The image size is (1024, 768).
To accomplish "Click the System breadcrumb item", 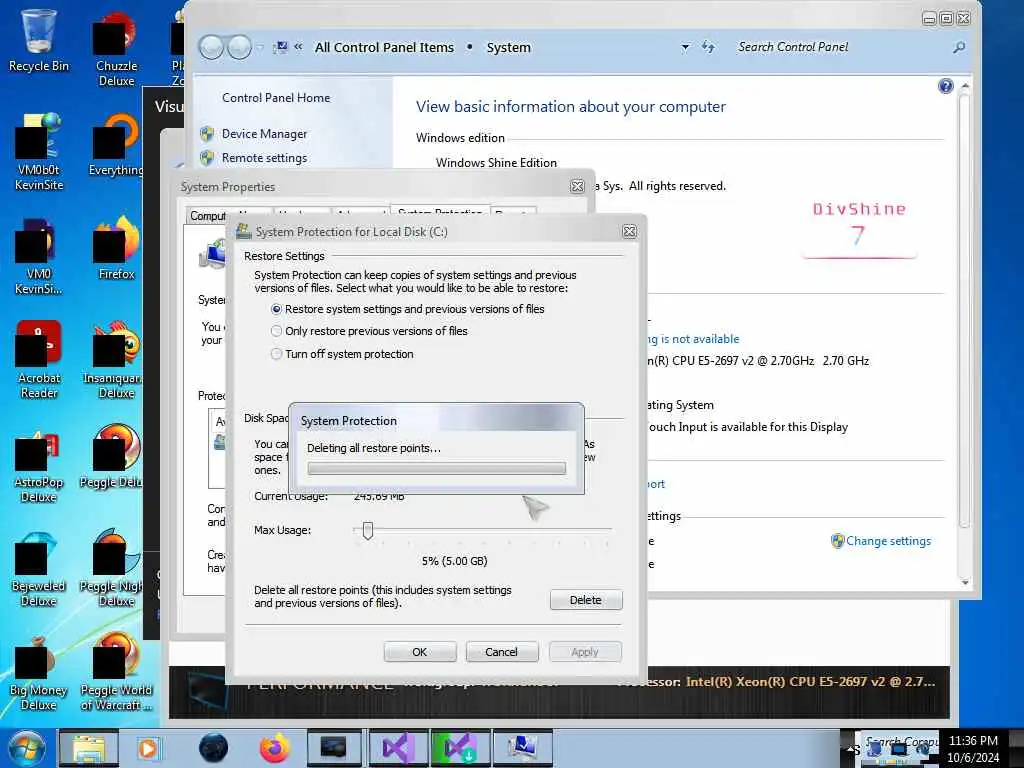I will (x=508, y=48).
